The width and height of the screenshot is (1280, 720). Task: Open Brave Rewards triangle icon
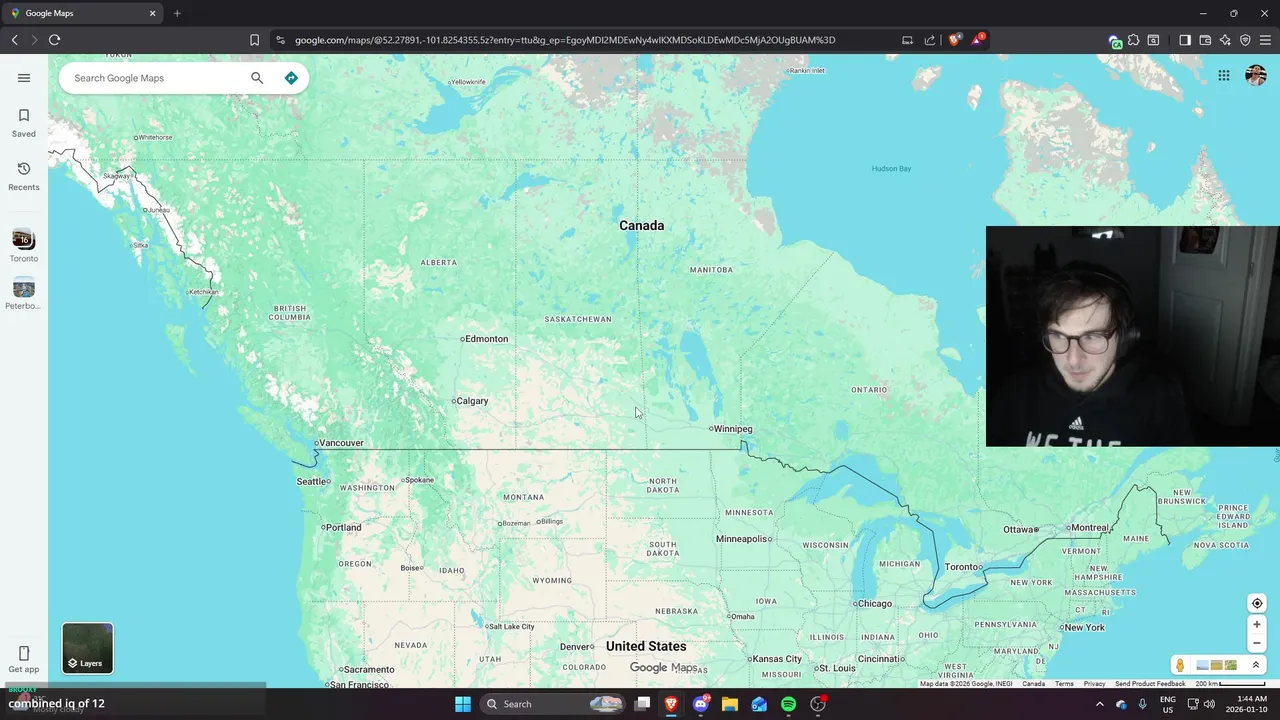pos(978,40)
